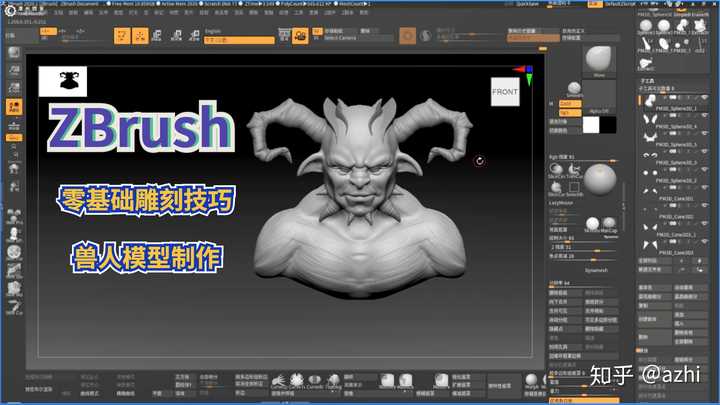
Task: Adjust the Rgb intensity slider
Action: pos(583,160)
